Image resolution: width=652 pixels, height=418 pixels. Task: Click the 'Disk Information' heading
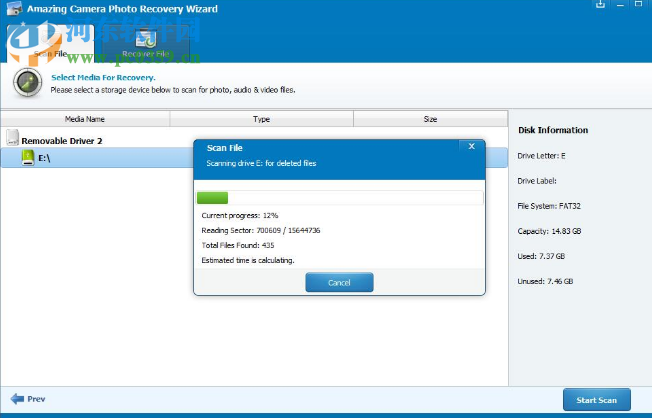[553, 130]
